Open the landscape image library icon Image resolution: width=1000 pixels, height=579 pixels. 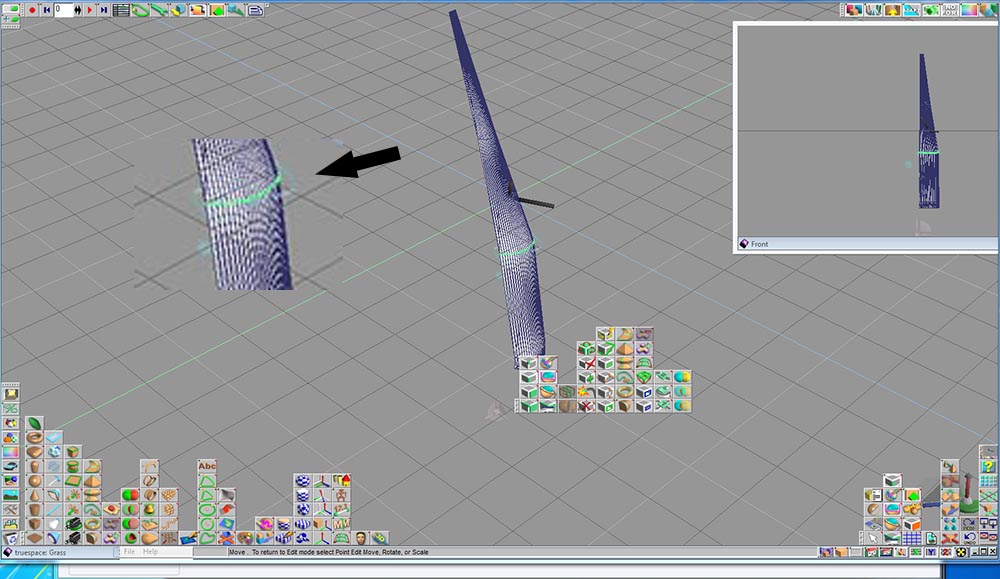(11, 494)
